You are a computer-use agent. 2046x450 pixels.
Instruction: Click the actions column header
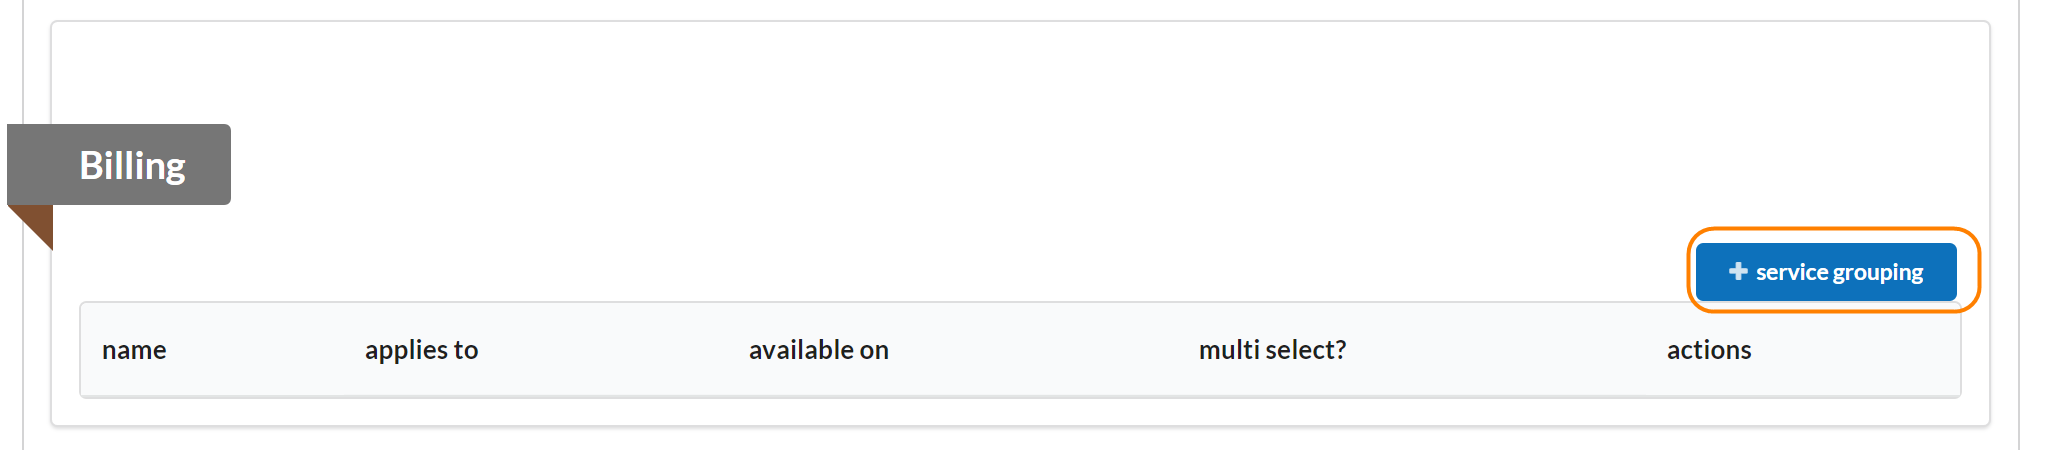pos(1708,350)
